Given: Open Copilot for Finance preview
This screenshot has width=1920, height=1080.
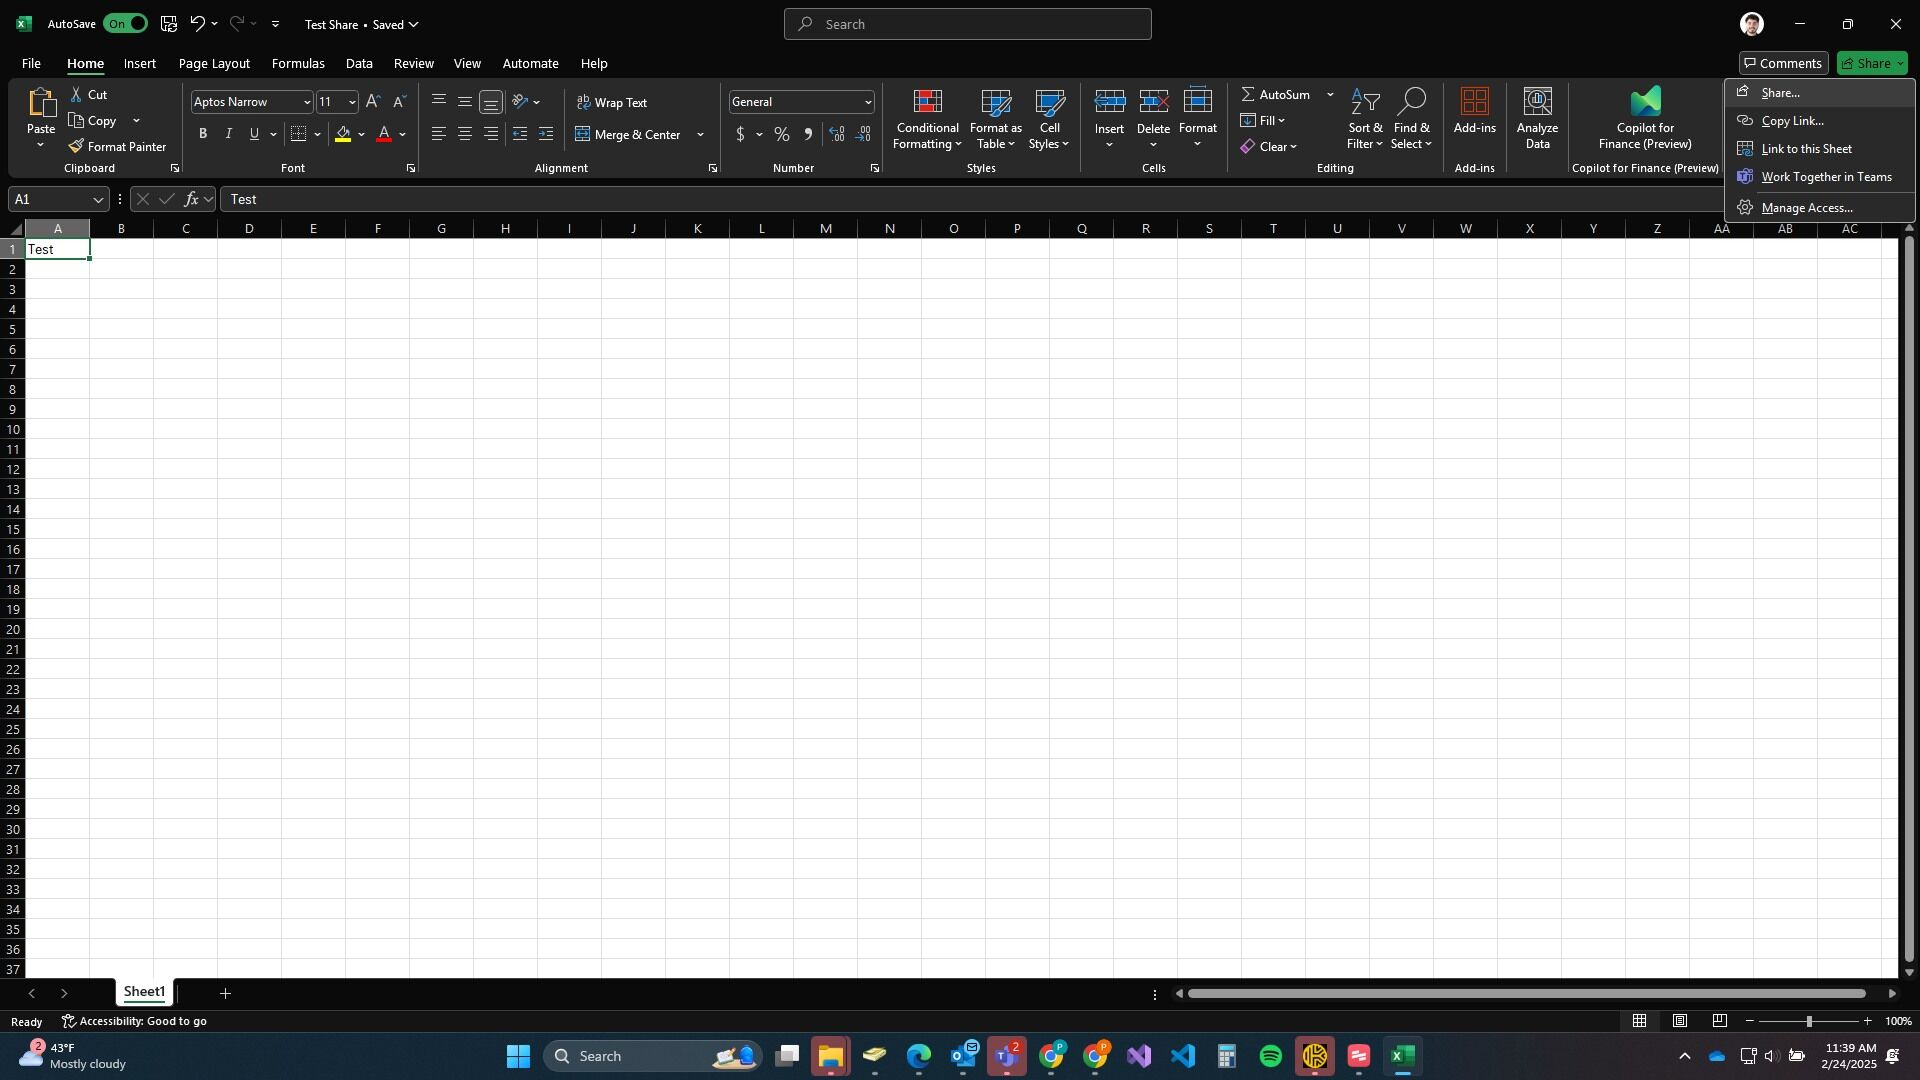Looking at the screenshot, I should coord(1645,120).
